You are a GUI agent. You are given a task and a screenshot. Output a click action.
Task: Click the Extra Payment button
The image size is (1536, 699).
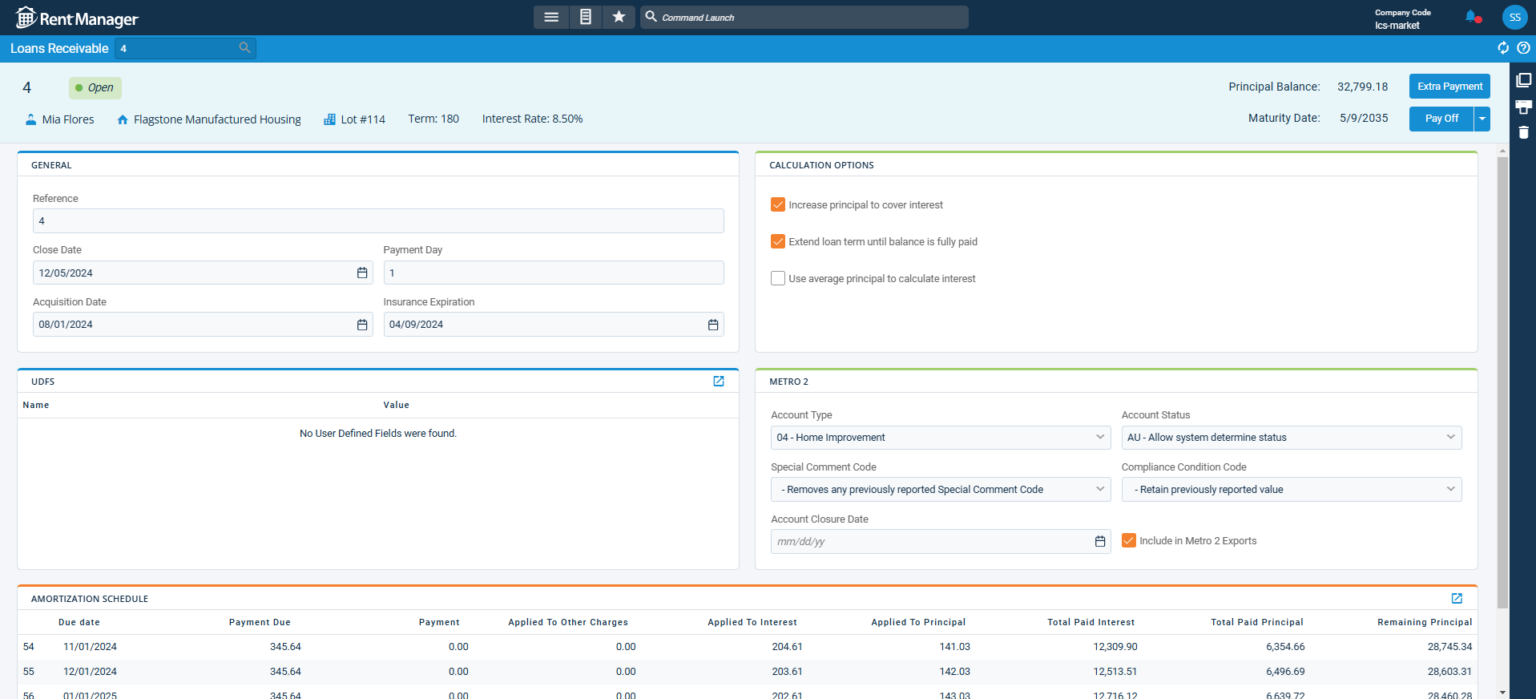point(1449,87)
